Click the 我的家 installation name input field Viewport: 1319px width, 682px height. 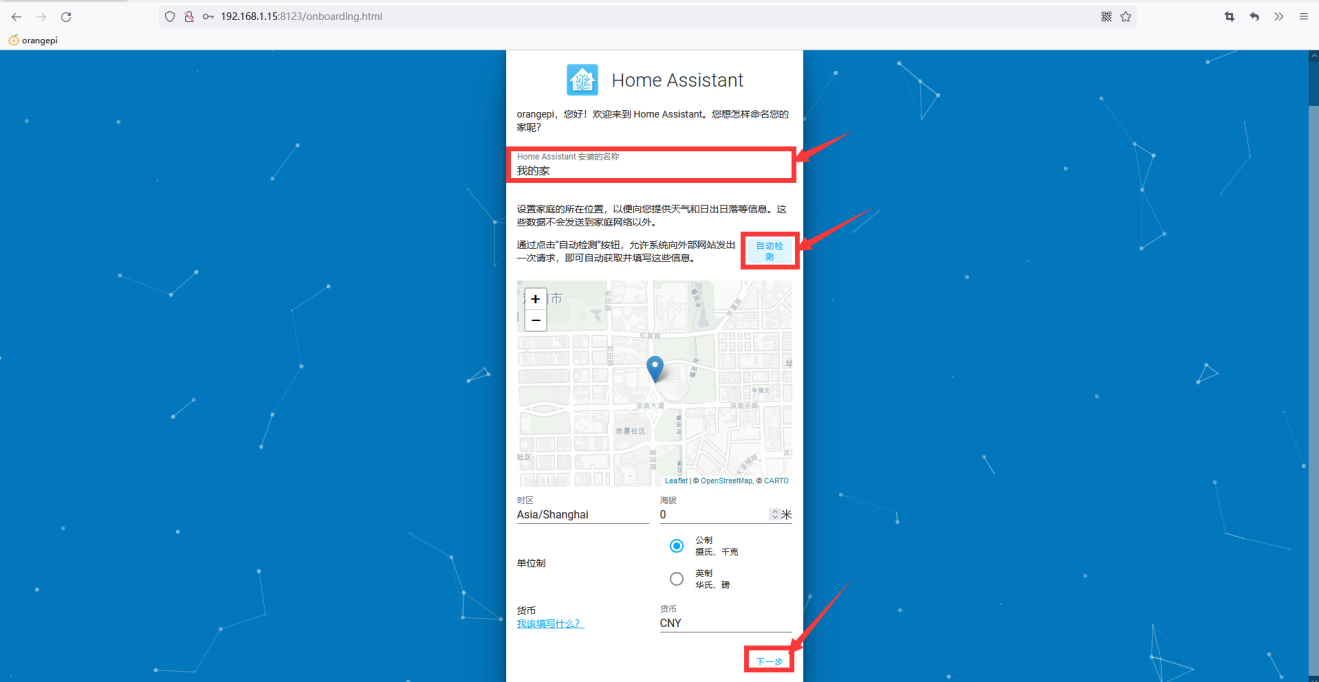[x=652, y=170]
